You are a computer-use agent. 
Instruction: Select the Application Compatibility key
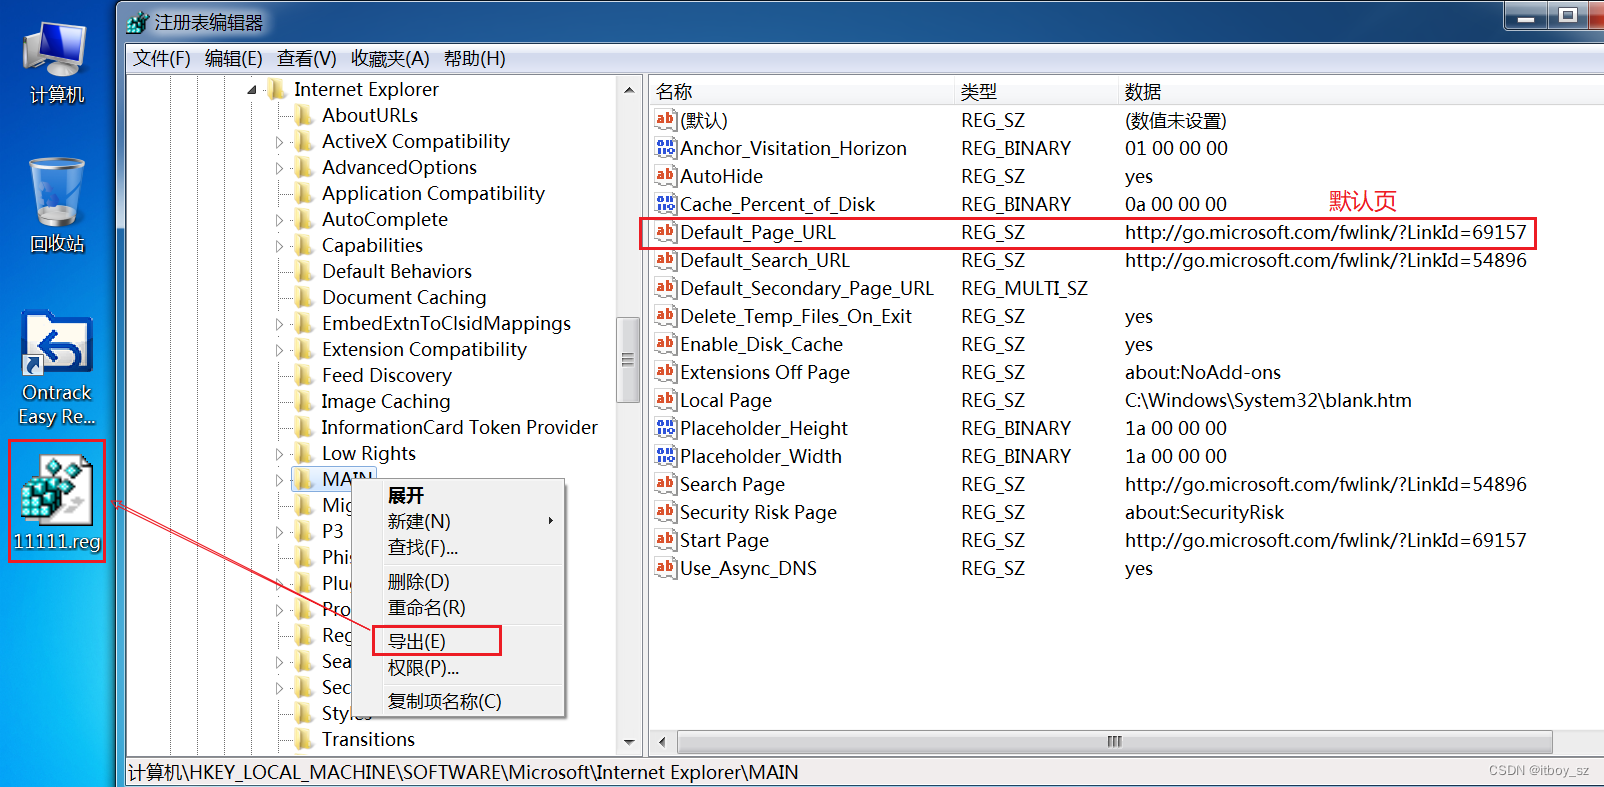(433, 193)
